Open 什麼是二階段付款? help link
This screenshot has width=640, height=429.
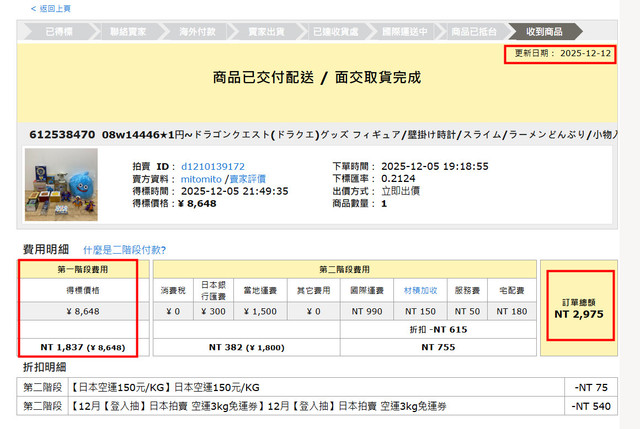124,250
